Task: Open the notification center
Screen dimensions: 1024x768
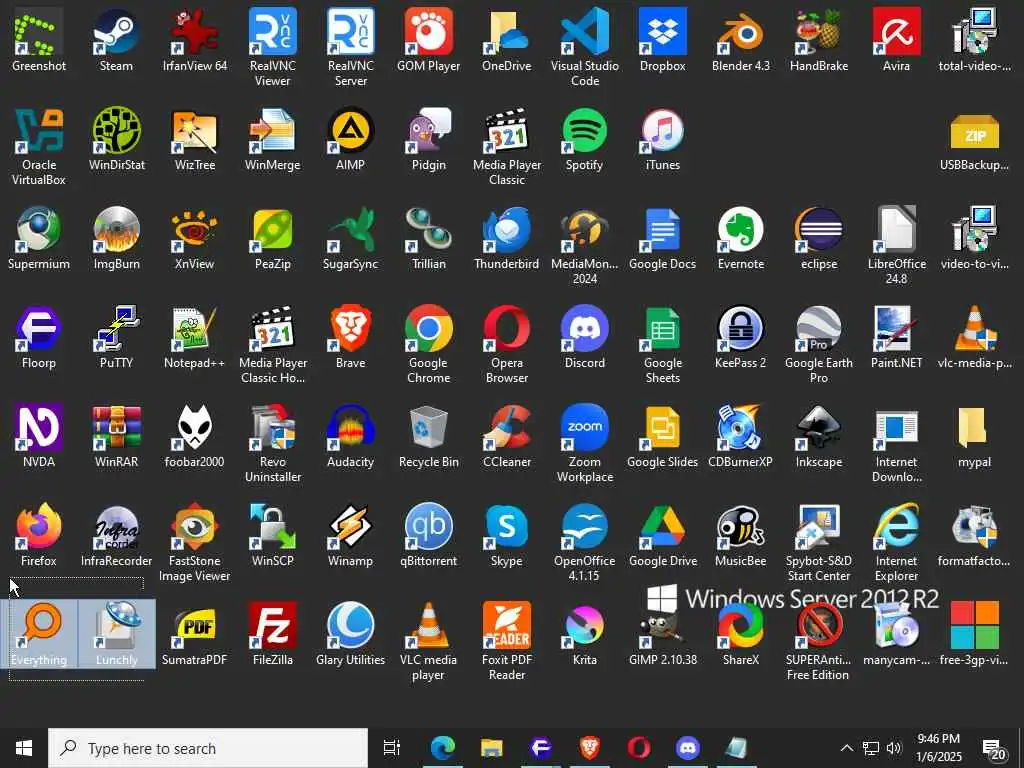Action: coord(994,749)
